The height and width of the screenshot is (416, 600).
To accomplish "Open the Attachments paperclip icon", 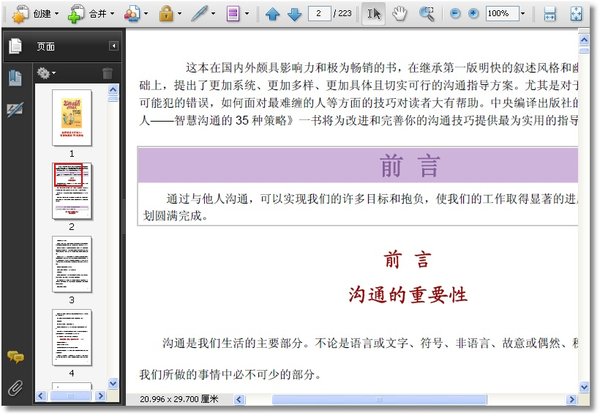I will click(15, 388).
